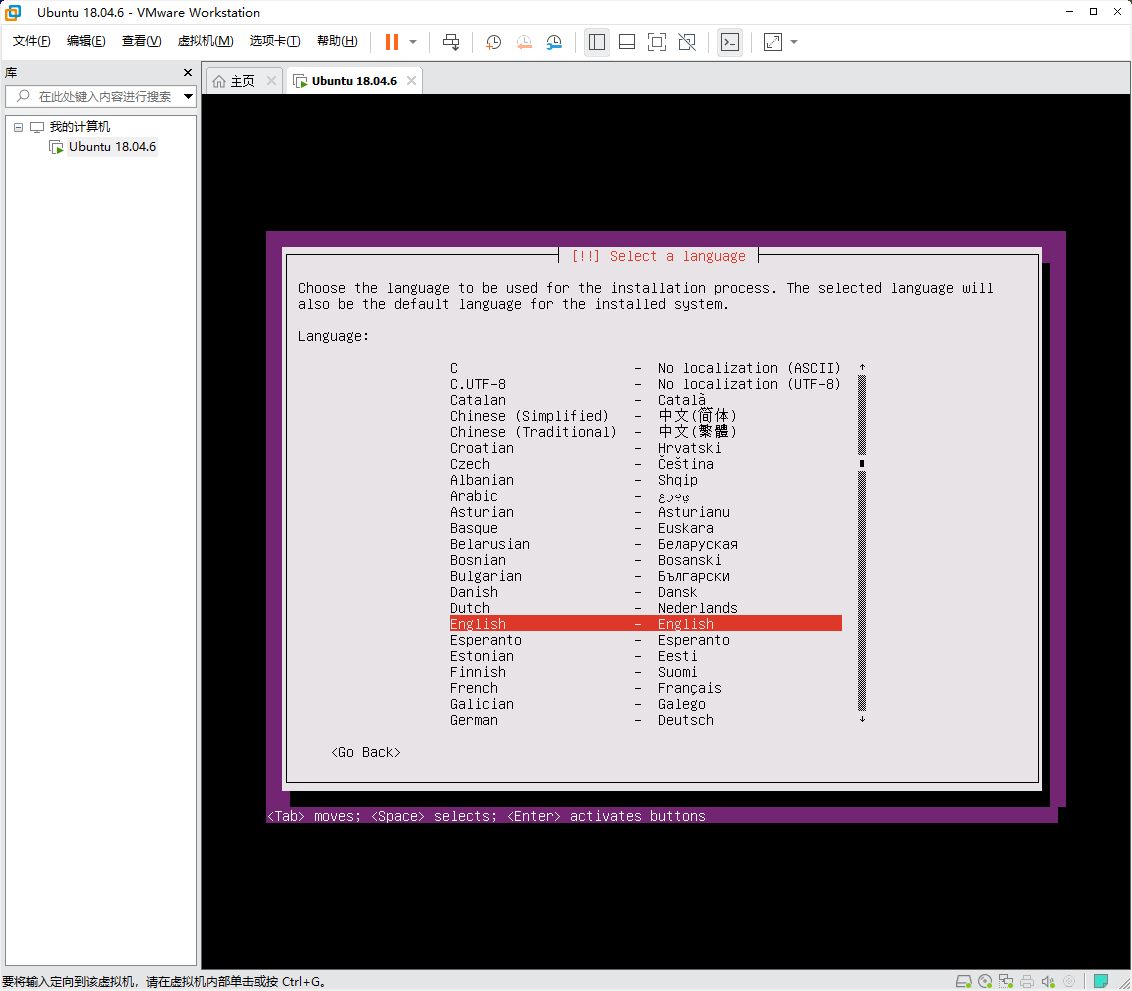
Task: Select the English language row
Action: (x=645, y=624)
